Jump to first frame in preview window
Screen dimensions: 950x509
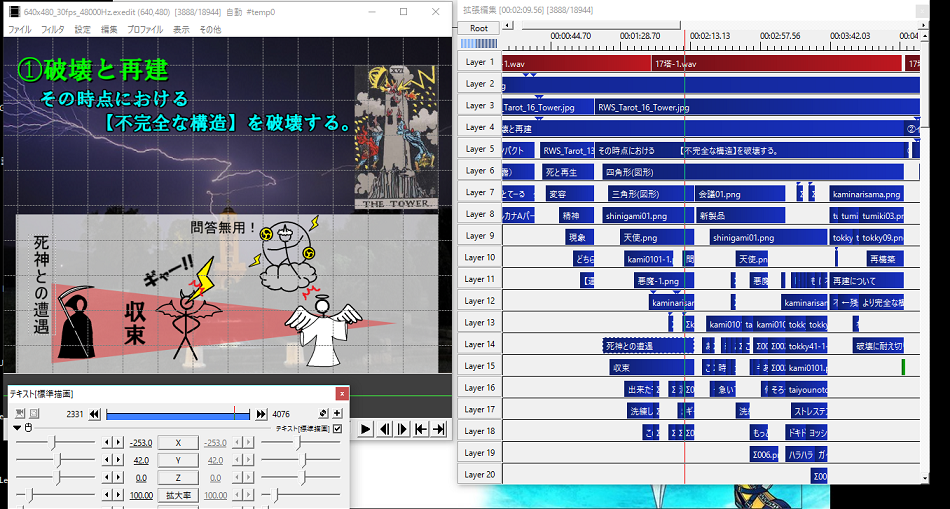420,429
